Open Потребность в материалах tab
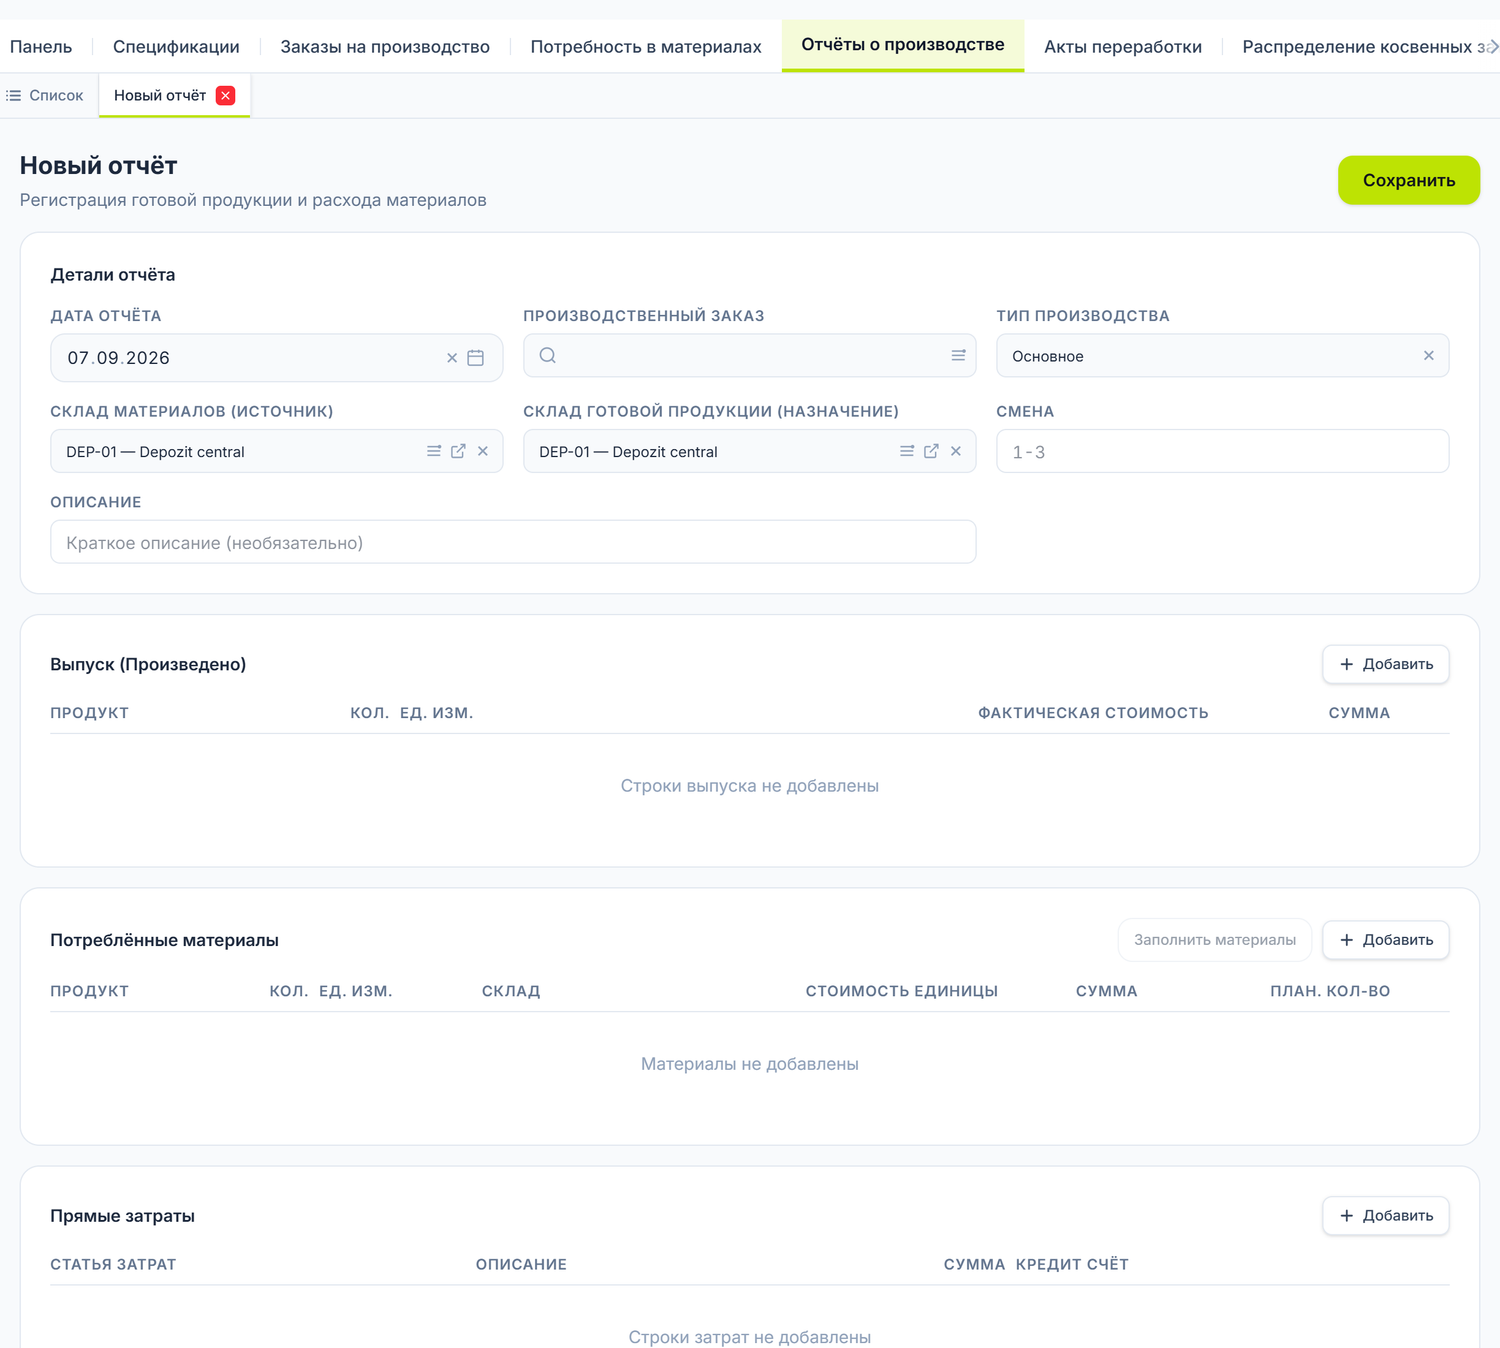The height and width of the screenshot is (1348, 1500). coord(646,47)
